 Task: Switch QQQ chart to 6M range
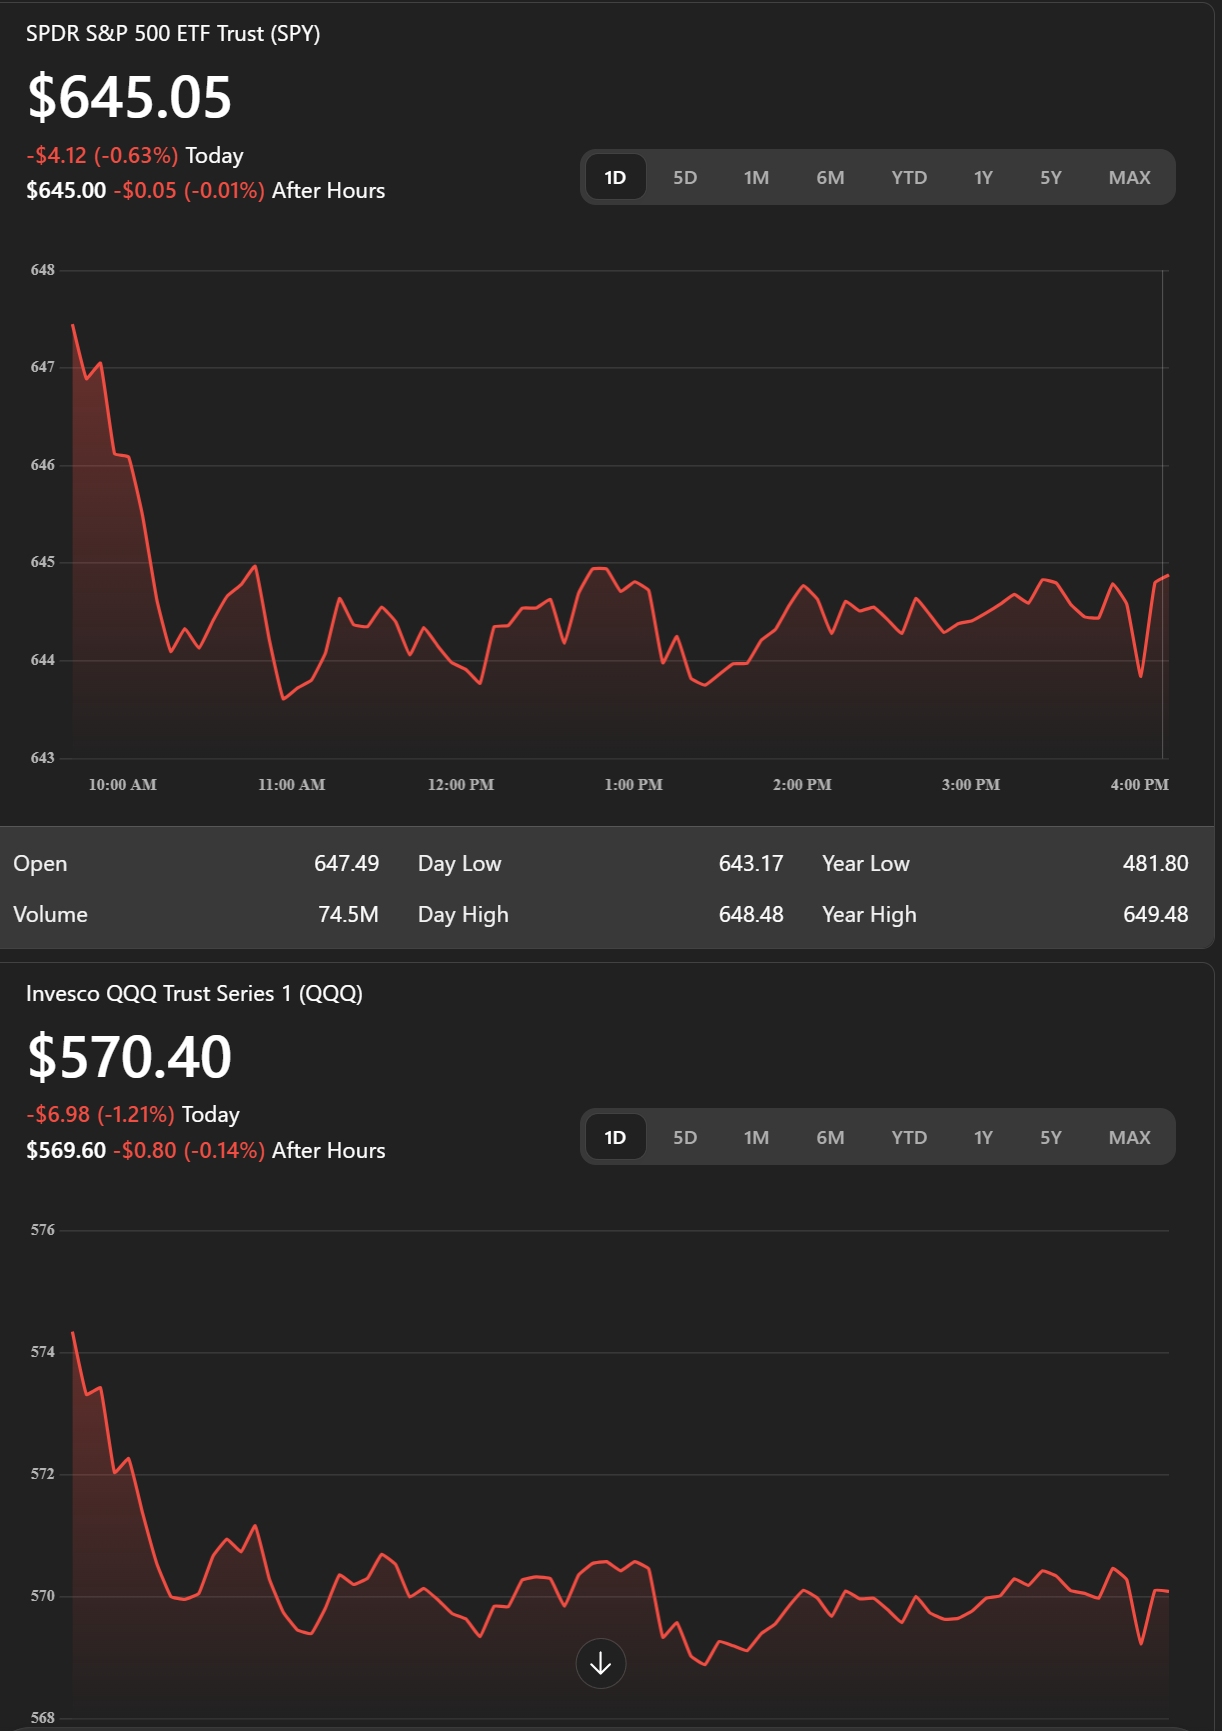(830, 1137)
